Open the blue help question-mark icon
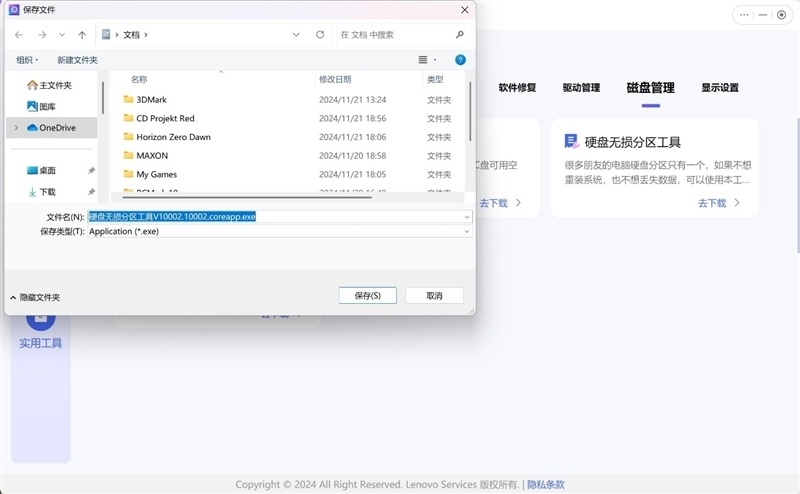This screenshot has width=800, height=494. 460,60
